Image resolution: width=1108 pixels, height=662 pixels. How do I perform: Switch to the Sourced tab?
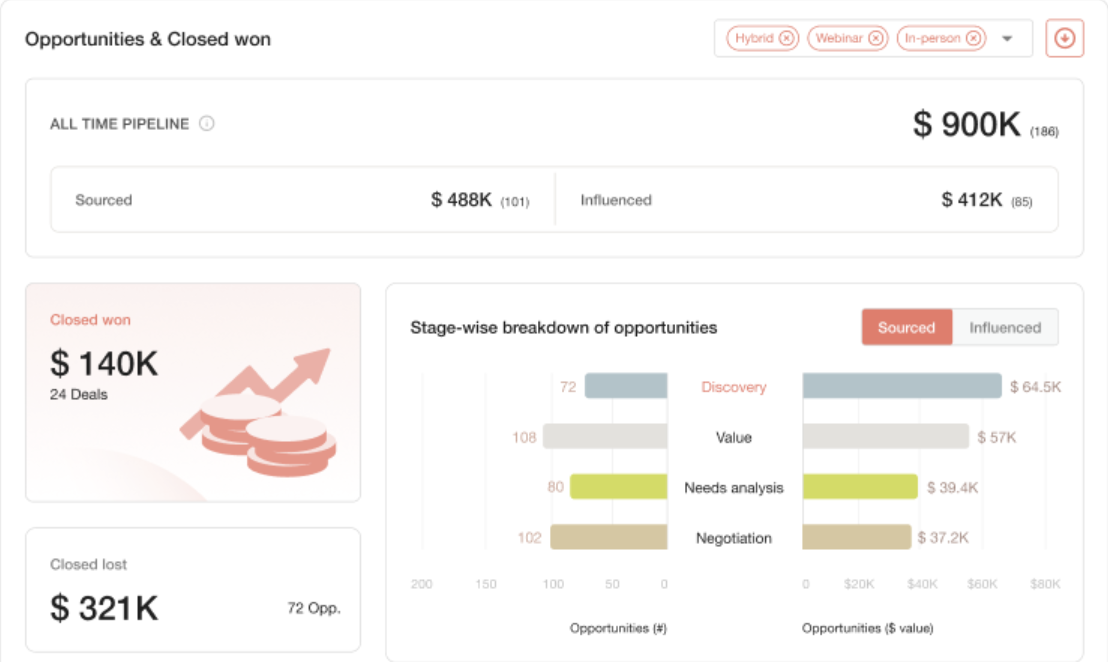tap(907, 327)
